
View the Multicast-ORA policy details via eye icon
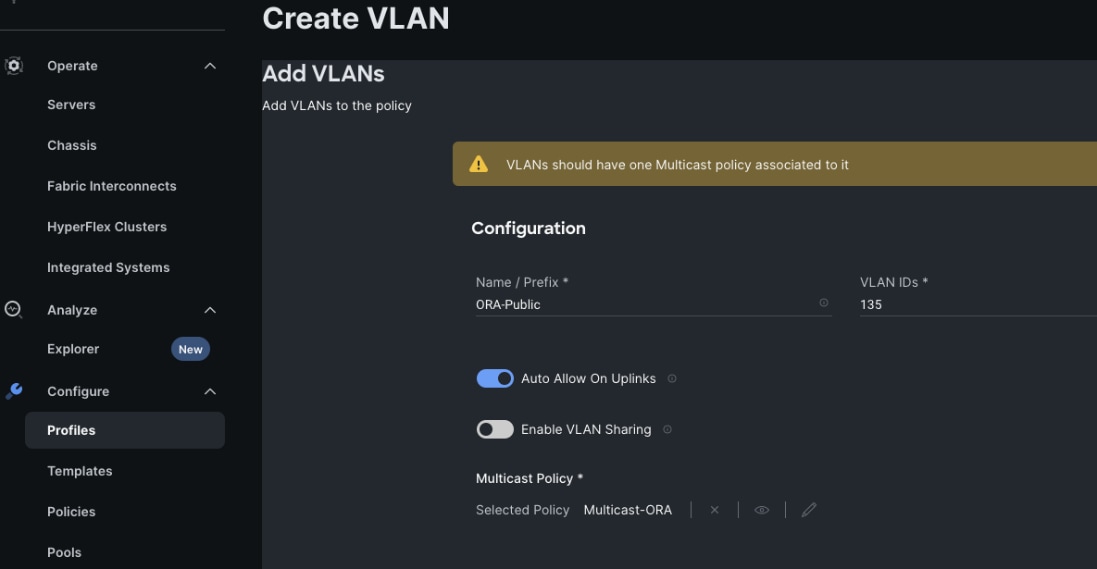[x=762, y=510]
